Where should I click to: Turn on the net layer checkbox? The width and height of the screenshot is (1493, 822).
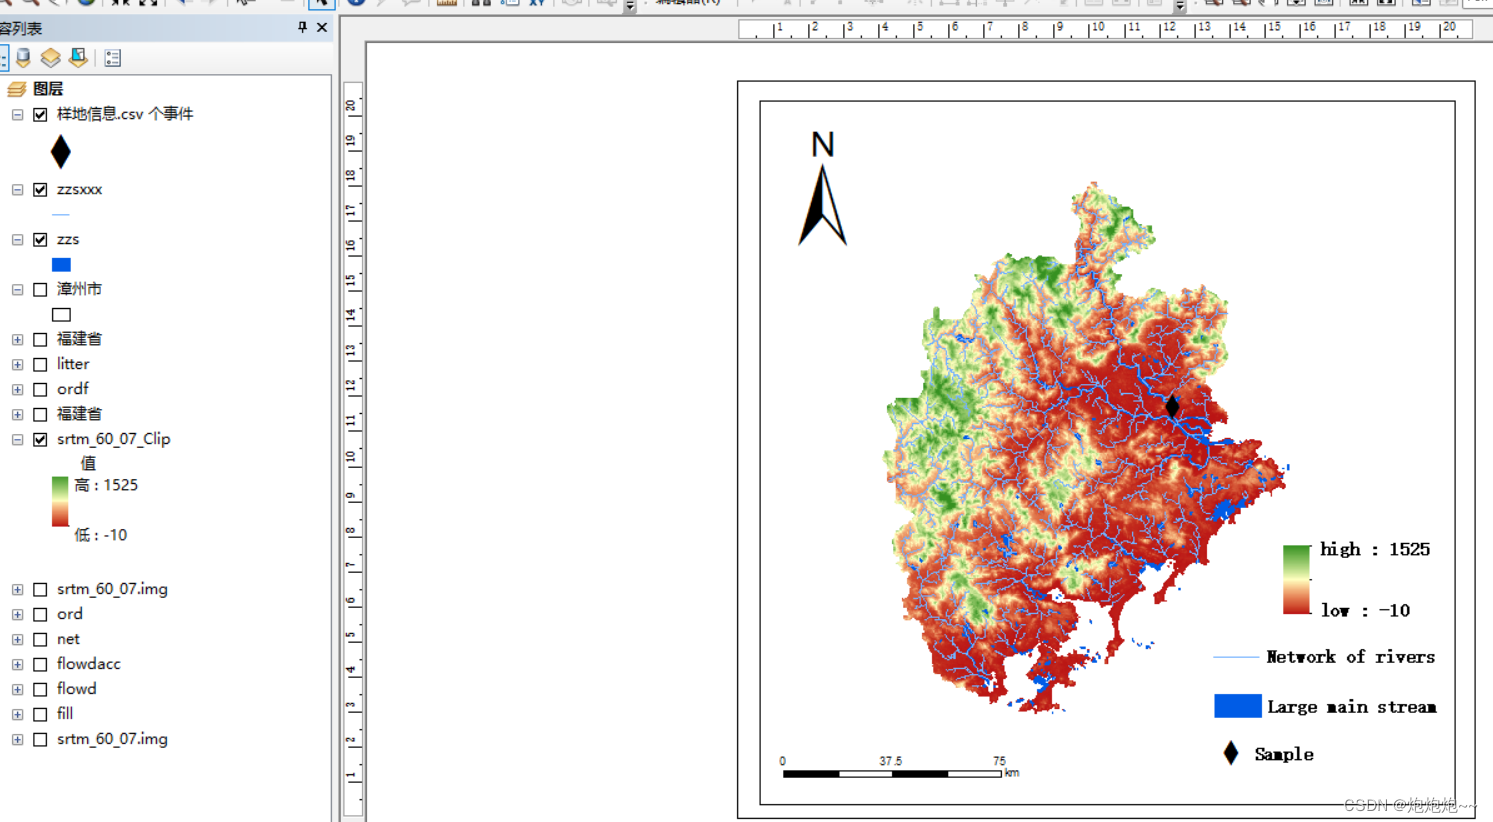pyautogui.click(x=40, y=639)
